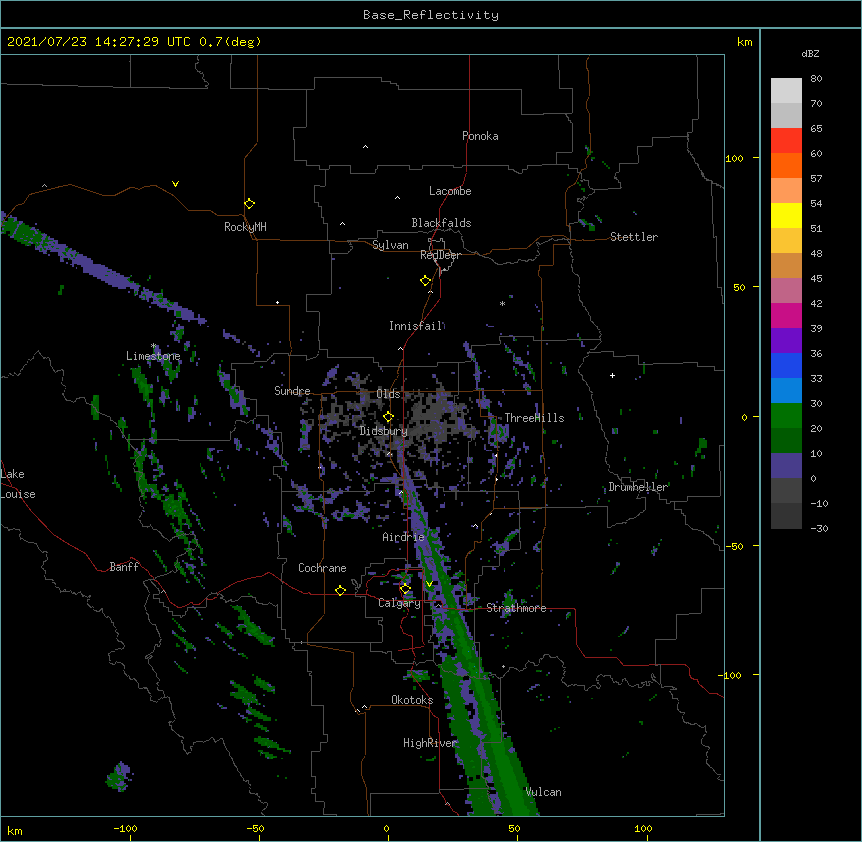Select the orange 57-60 dBZ legend color
This screenshot has height=842, width=862.
786,165
